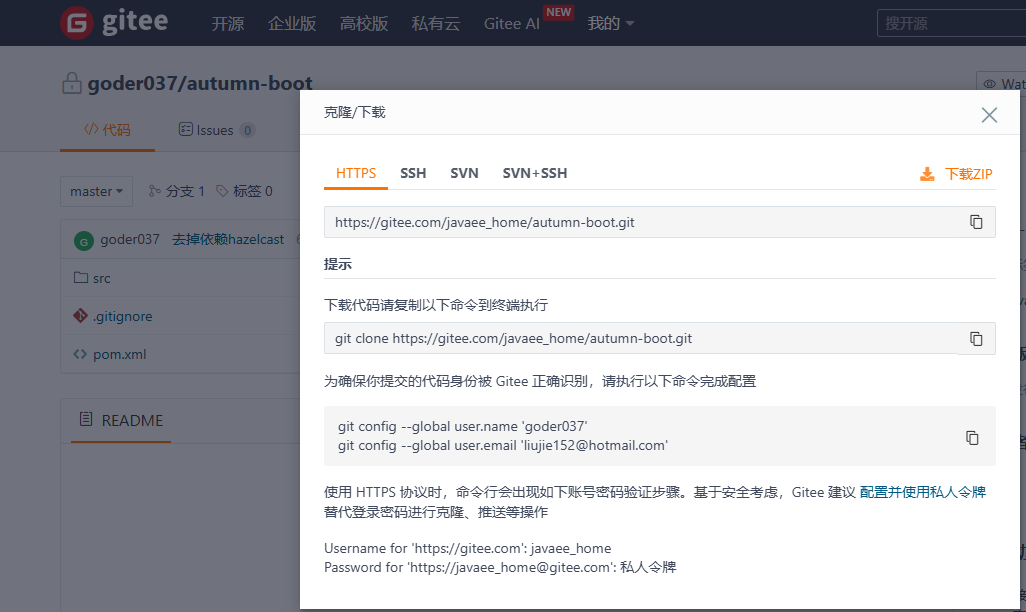Click the code brackets icon in 代码 tab
This screenshot has width=1026, height=612.
click(x=91, y=129)
